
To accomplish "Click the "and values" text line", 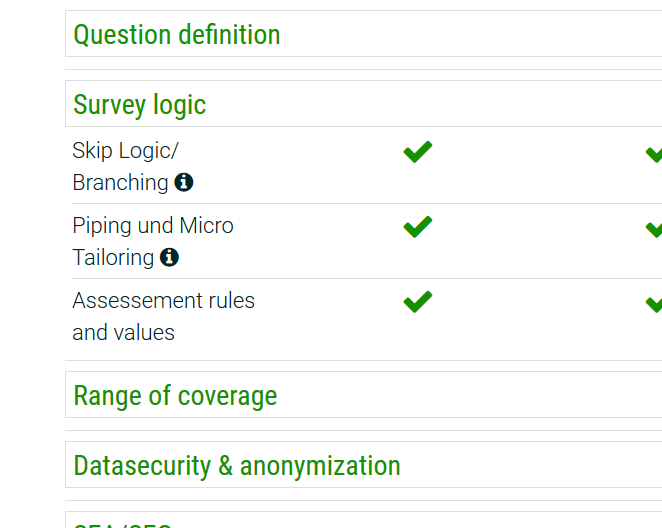I will pos(123,332).
